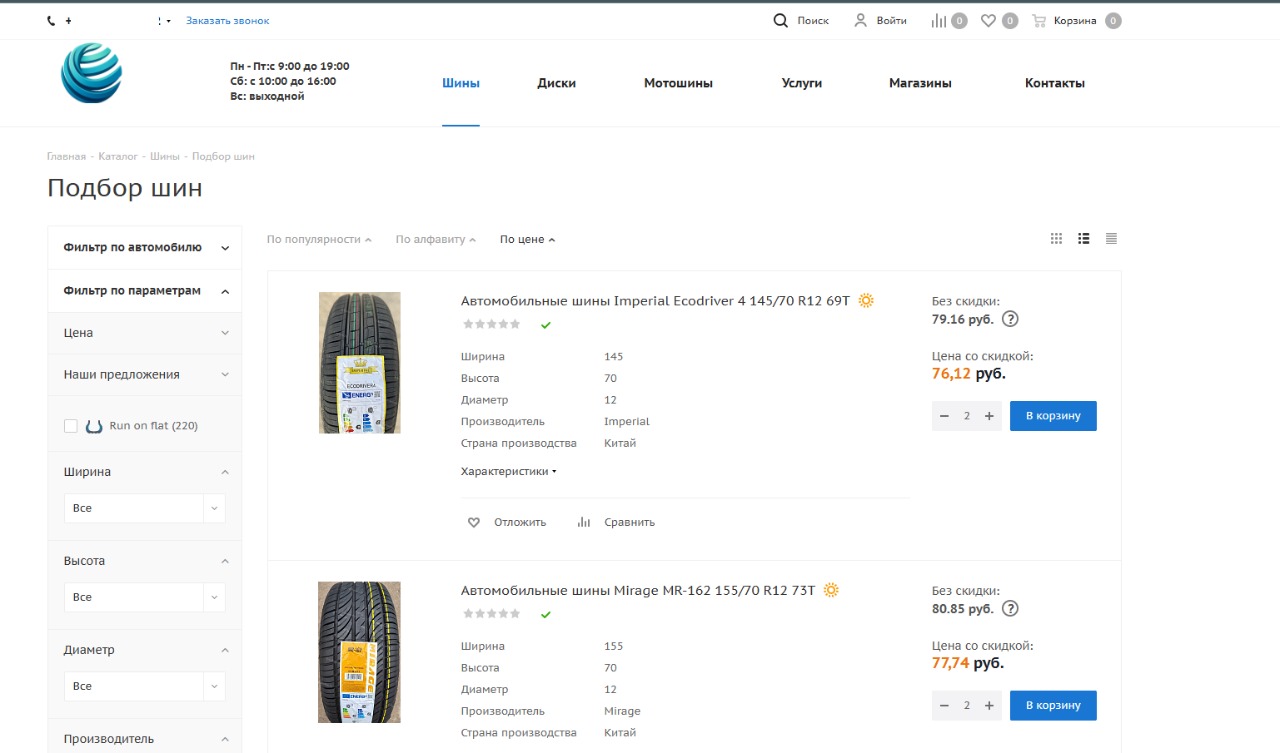Image resolution: width=1280 pixels, height=753 pixels.
Task: Click price info question mark for Mirage tire
Action: point(1010,608)
